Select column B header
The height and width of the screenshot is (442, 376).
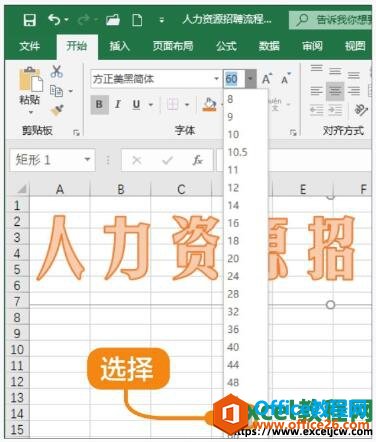[x=121, y=189]
